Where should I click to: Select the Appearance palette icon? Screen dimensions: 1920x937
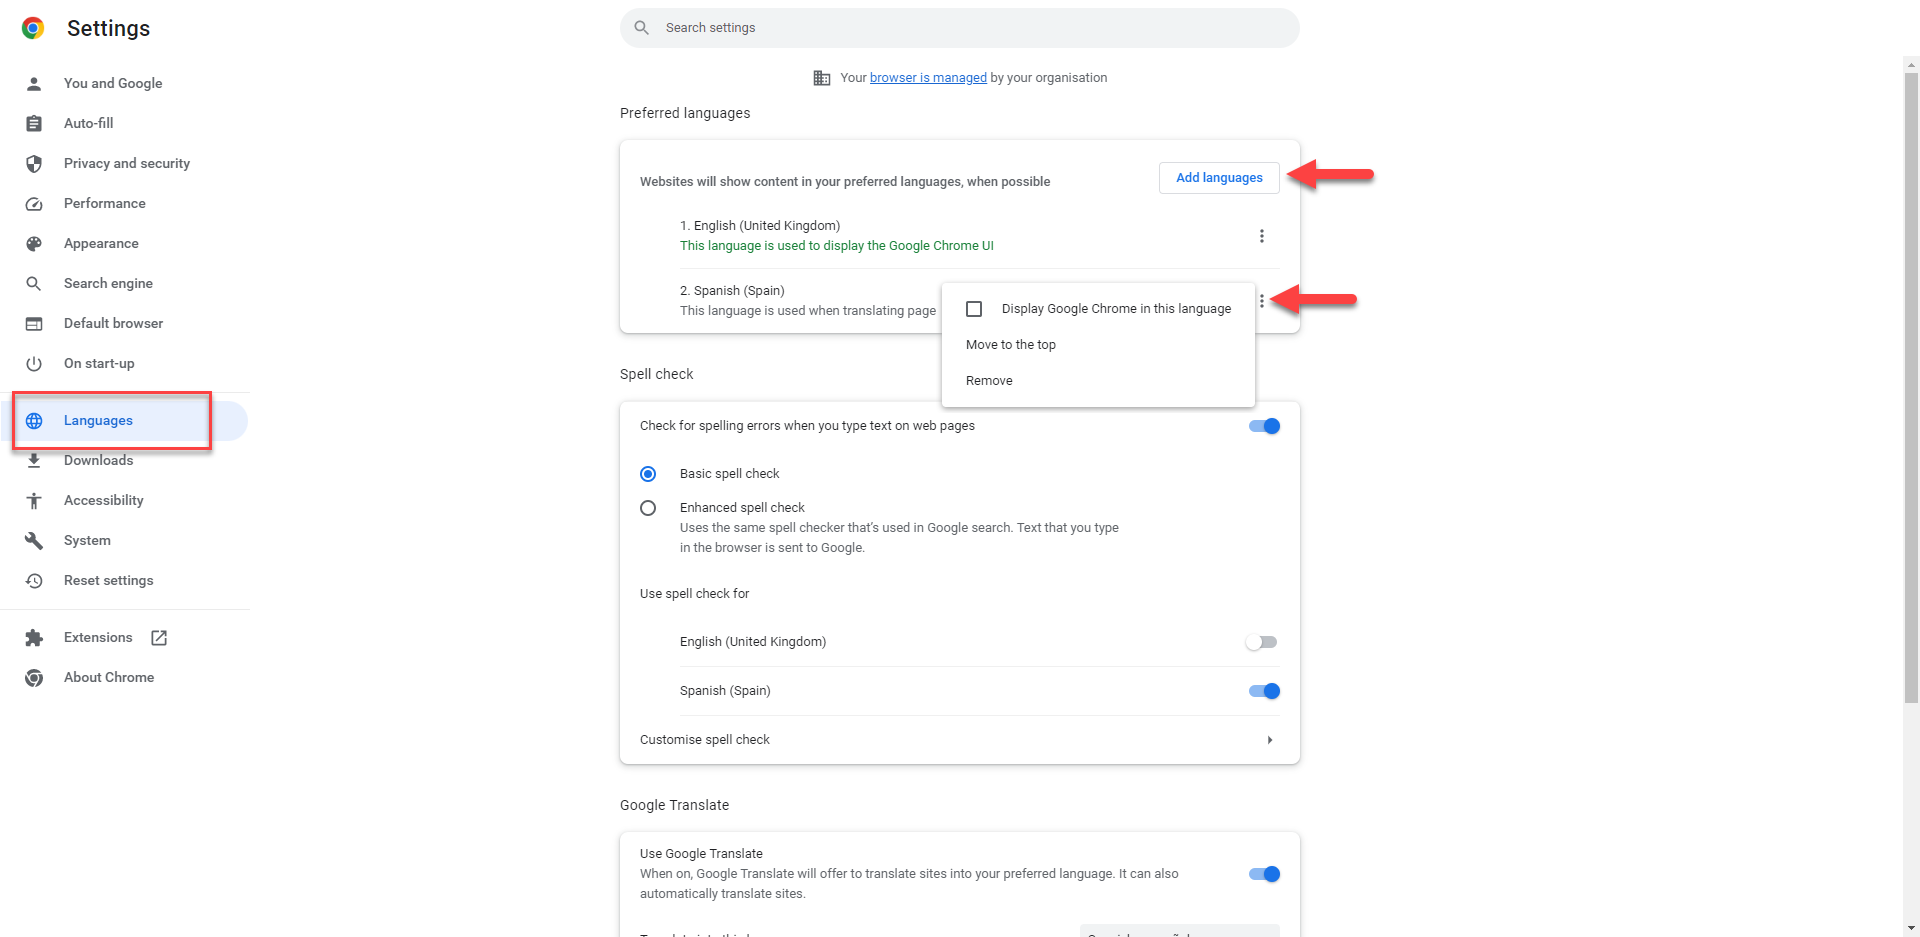[34, 243]
